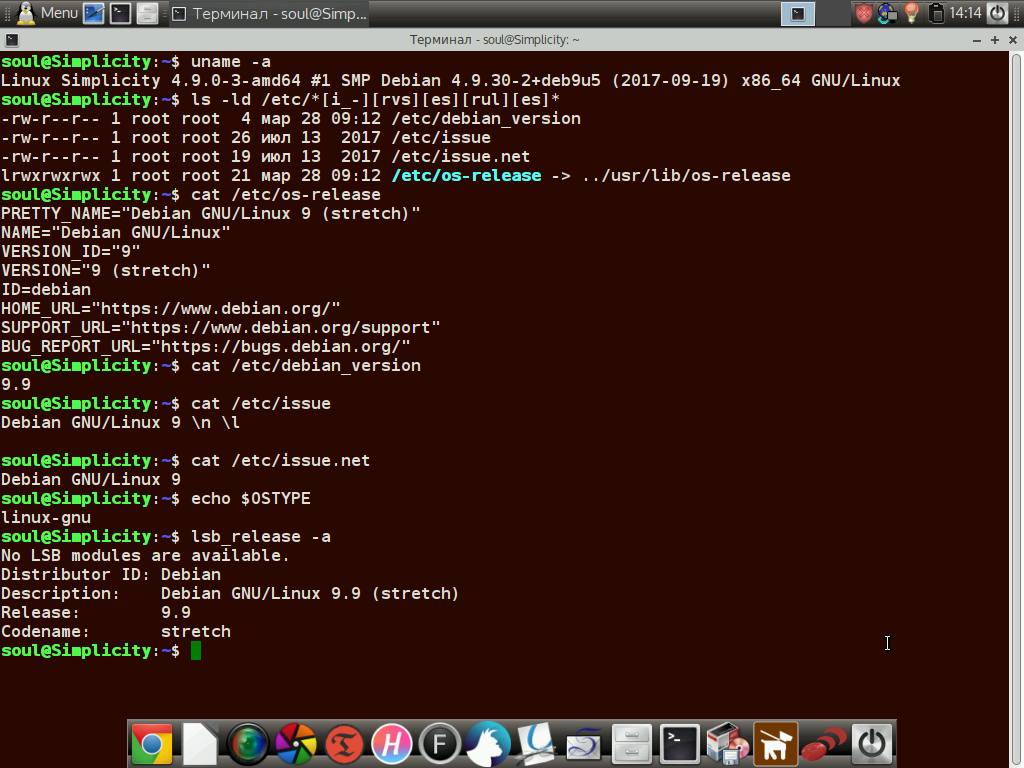
Task: Open the network globe tray icon
Action: (888, 13)
